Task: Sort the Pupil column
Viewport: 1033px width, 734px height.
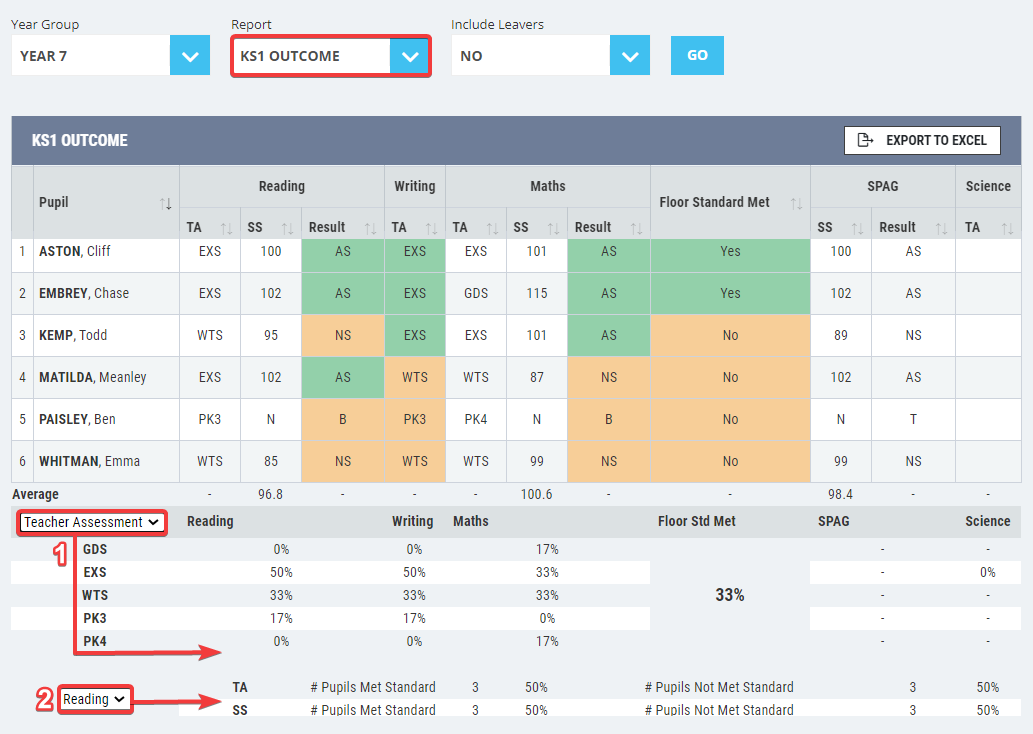Action: coord(167,202)
